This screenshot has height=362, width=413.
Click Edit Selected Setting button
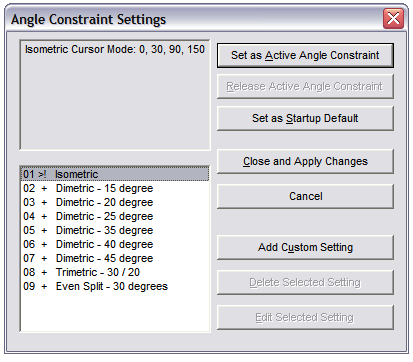pos(305,317)
